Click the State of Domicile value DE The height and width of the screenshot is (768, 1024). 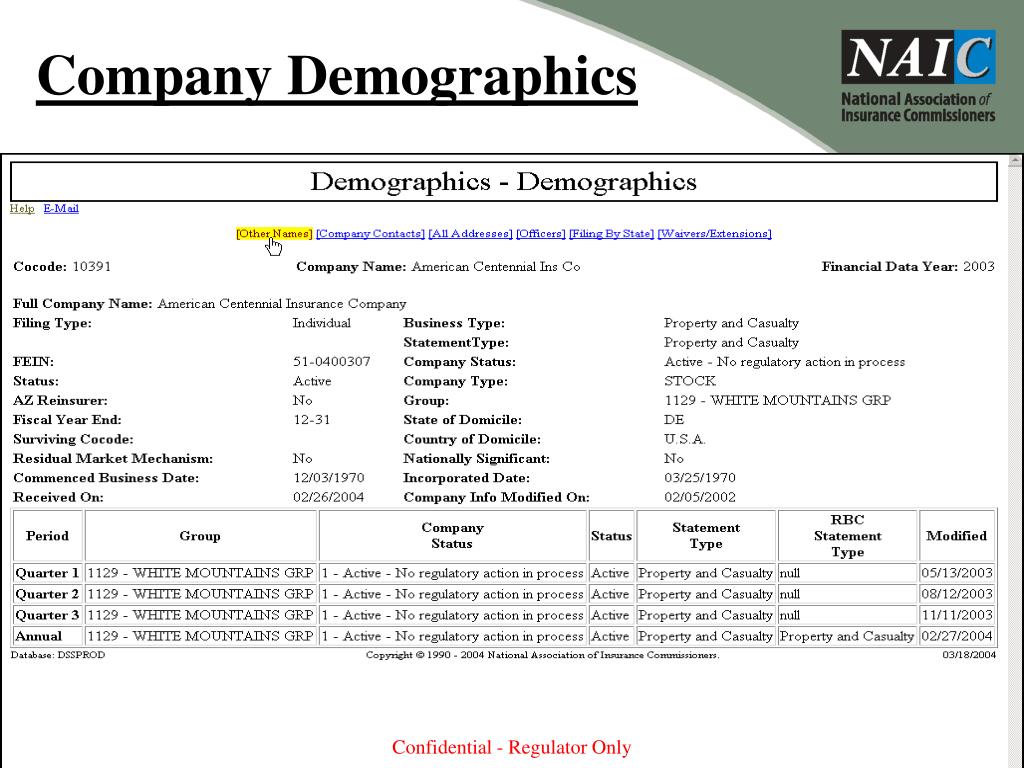[x=674, y=420]
